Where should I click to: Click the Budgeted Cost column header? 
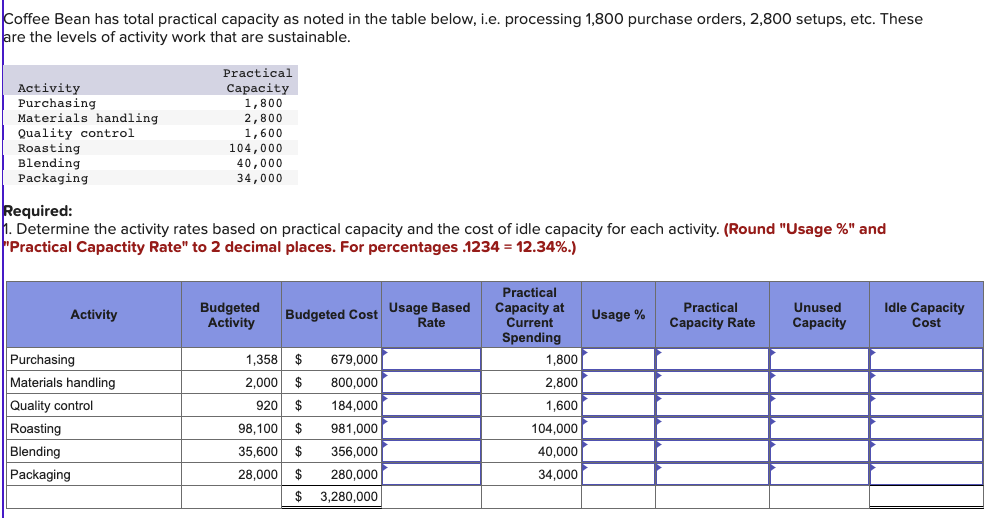(x=331, y=315)
